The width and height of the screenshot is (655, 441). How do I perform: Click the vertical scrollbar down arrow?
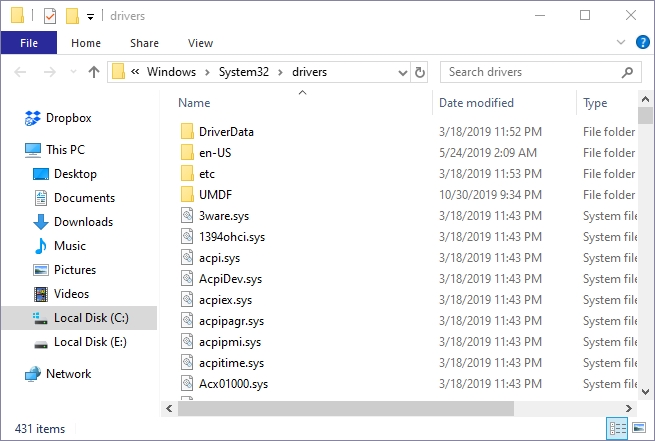click(x=645, y=392)
